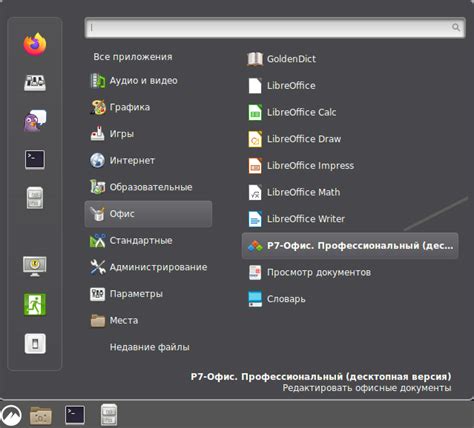Image resolution: width=474 pixels, height=428 pixels.
Task: Click the Просмотр документов viewer icon
Action: (x=255, y=272)
